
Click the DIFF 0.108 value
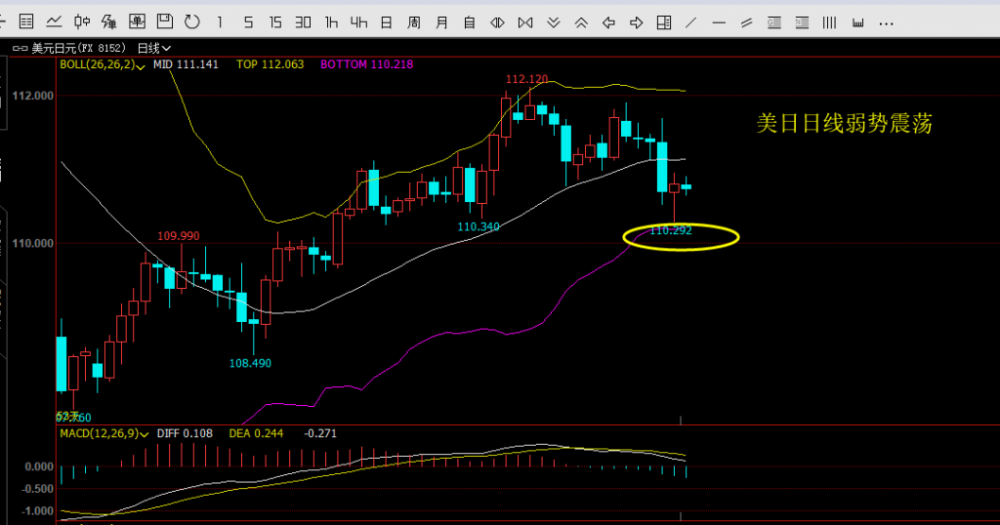[x=185, y=434]
